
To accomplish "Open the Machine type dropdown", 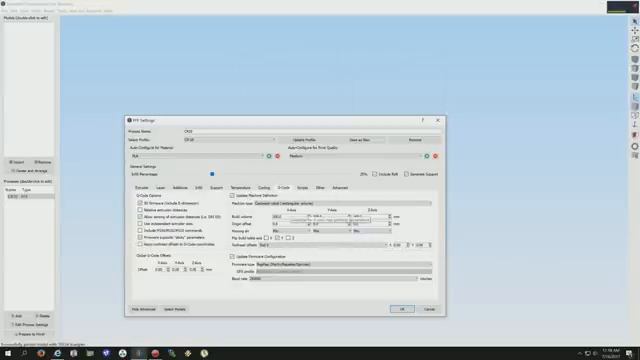I will tap(343, 203).
